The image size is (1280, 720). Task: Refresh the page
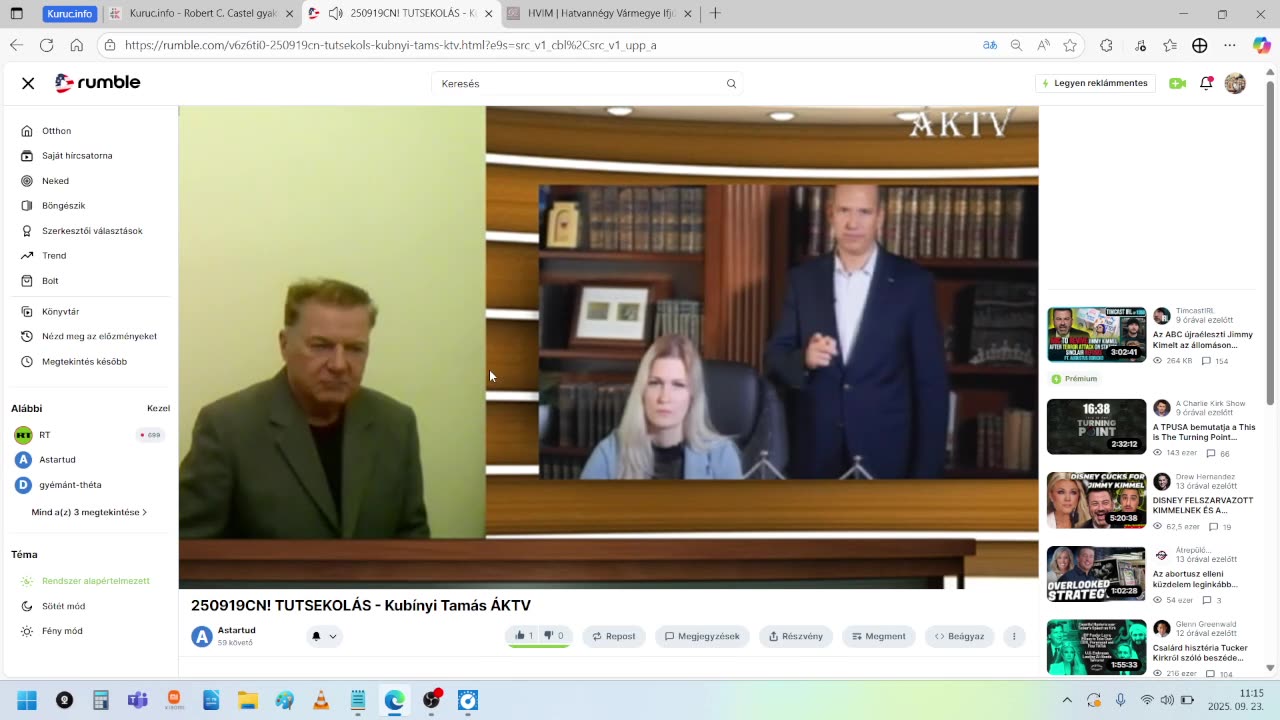click(x=46, y=45)
